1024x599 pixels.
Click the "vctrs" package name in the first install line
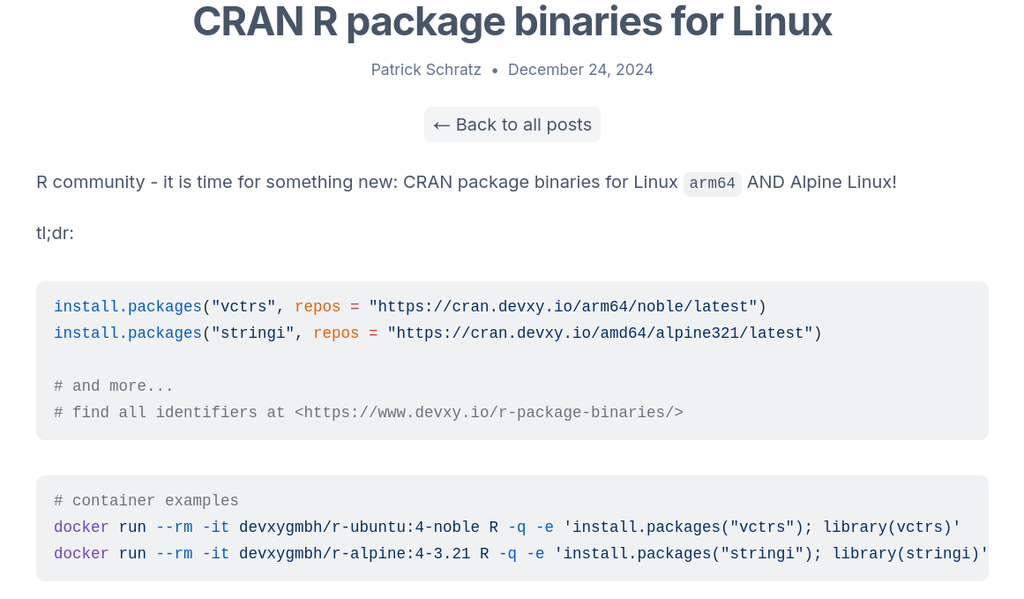(244, 306)
